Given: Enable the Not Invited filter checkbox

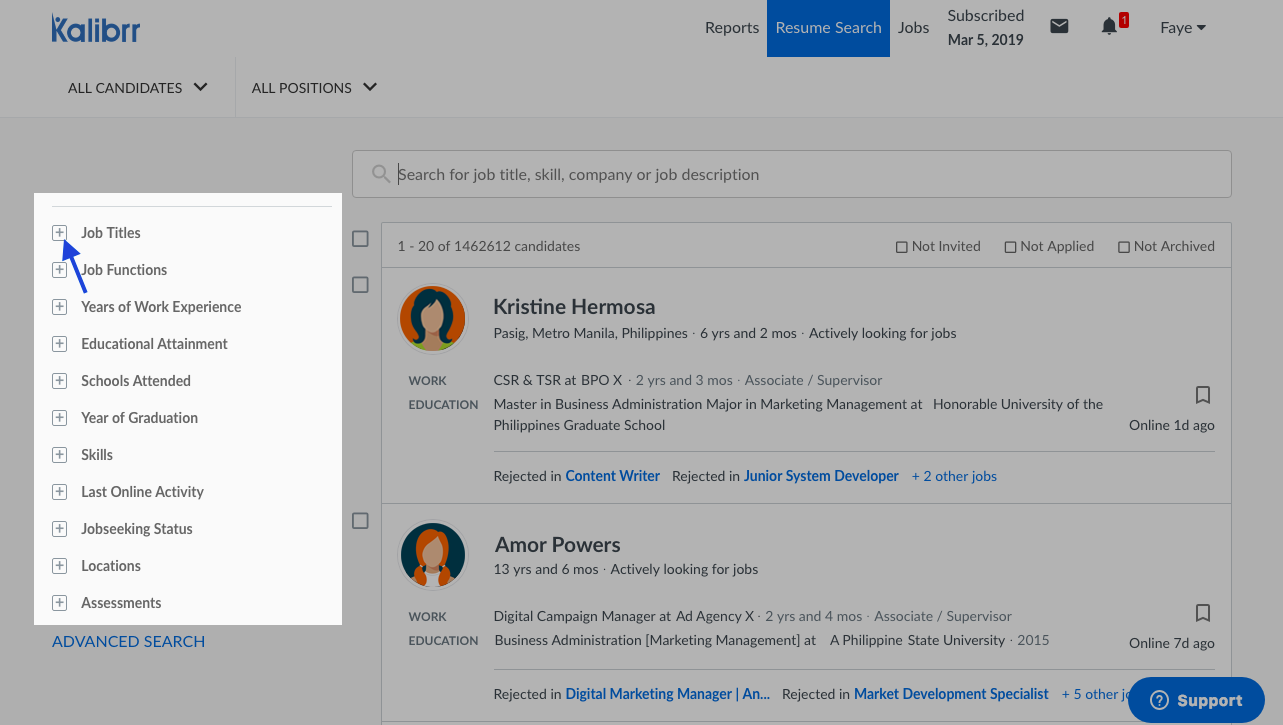Looking at the screenshot, I should point(902,247).
